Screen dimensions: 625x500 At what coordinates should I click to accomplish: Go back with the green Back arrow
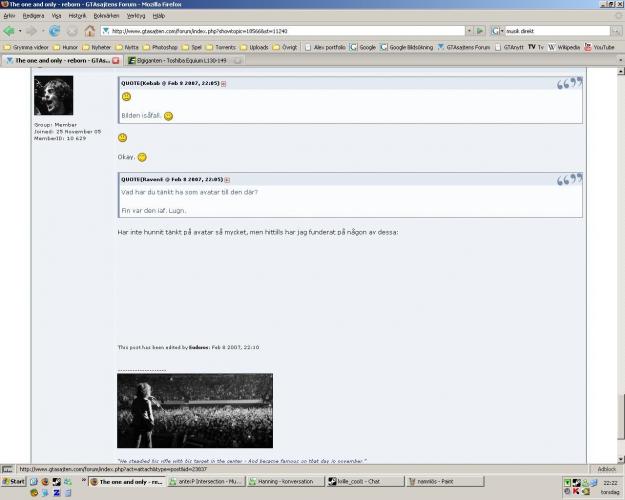point(9,31)
